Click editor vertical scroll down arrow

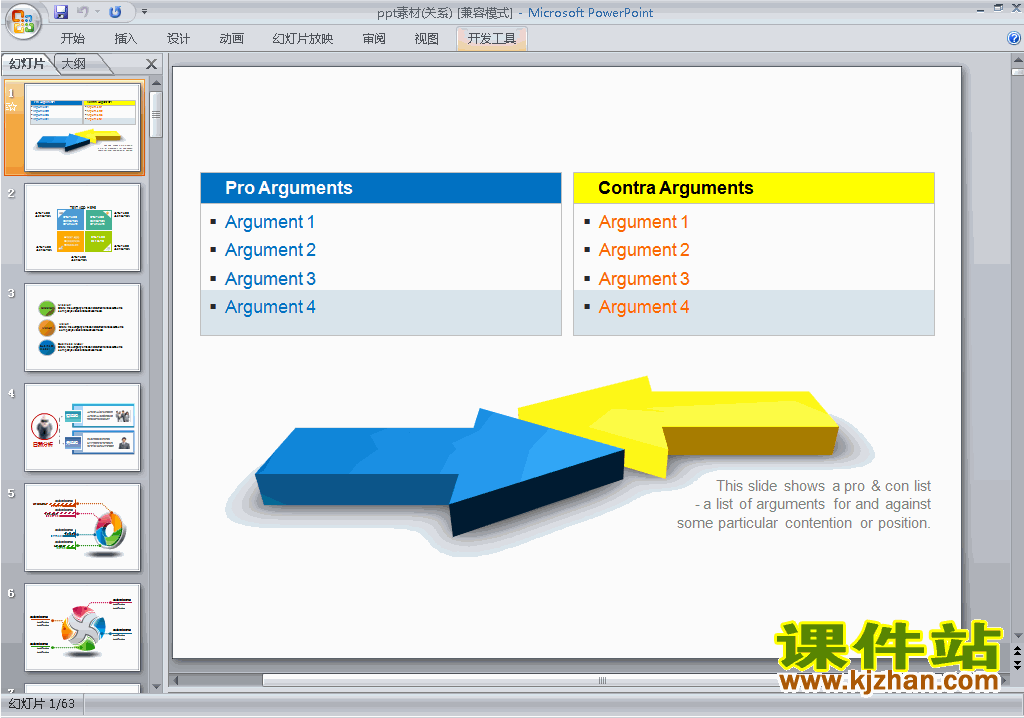[x=1017, y=635]
